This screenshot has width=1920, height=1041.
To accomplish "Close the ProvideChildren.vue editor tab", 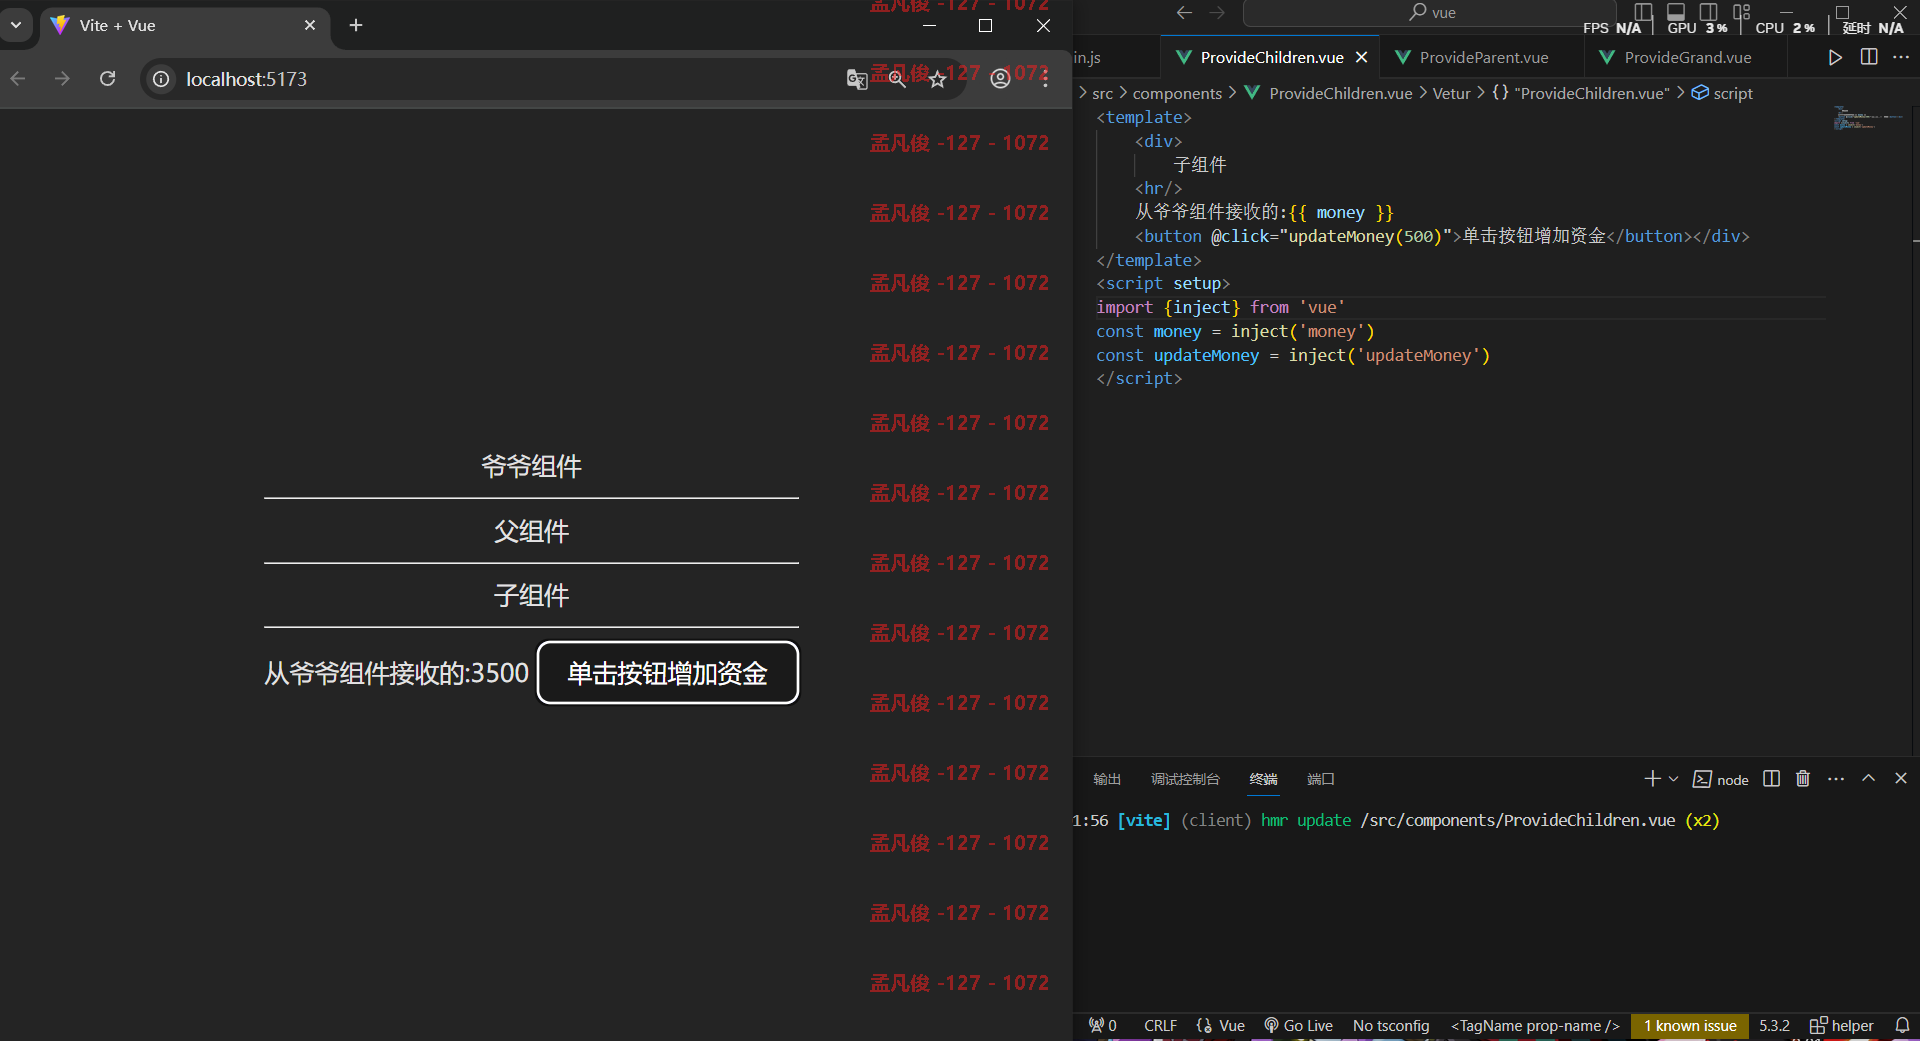I will pyautogui.click(x=1361, y=57).
